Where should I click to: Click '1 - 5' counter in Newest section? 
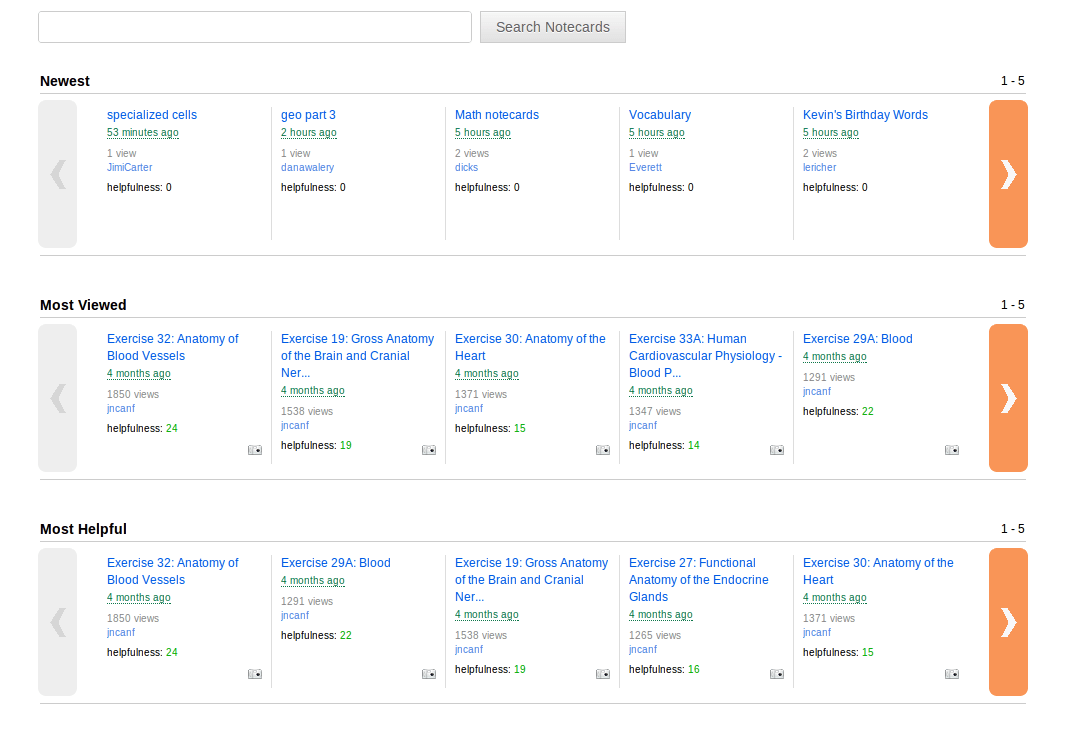click(x=1012, y=81)
